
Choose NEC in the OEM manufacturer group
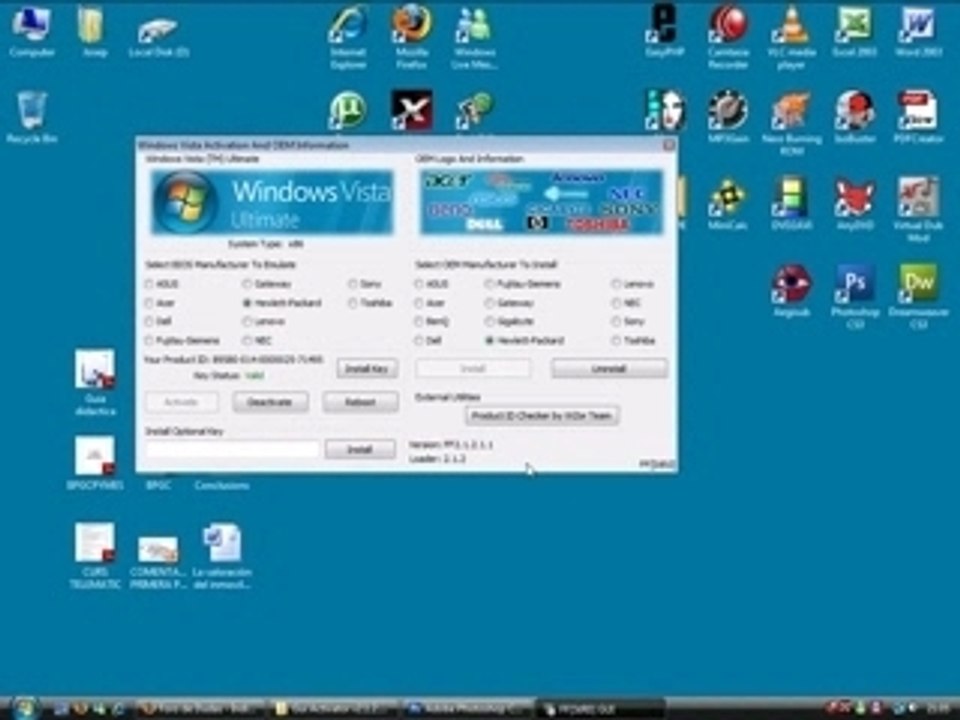pyautogui.click(x=616, y=303)
